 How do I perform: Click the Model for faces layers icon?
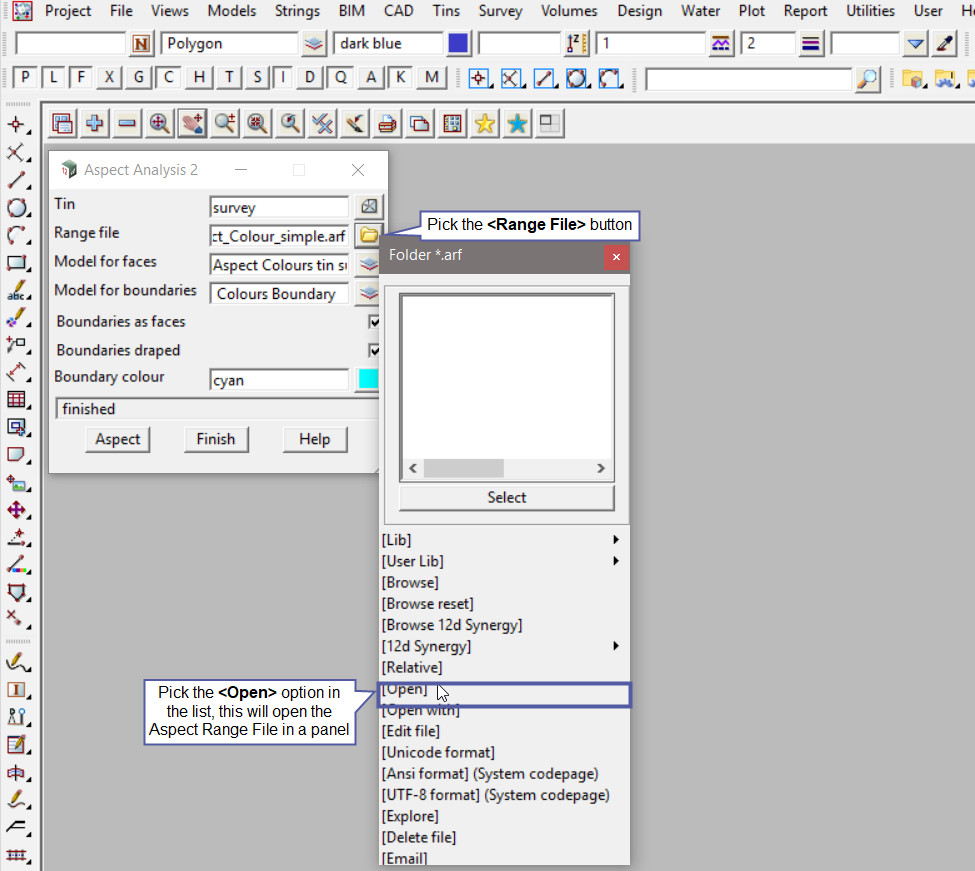click(369, 265)
